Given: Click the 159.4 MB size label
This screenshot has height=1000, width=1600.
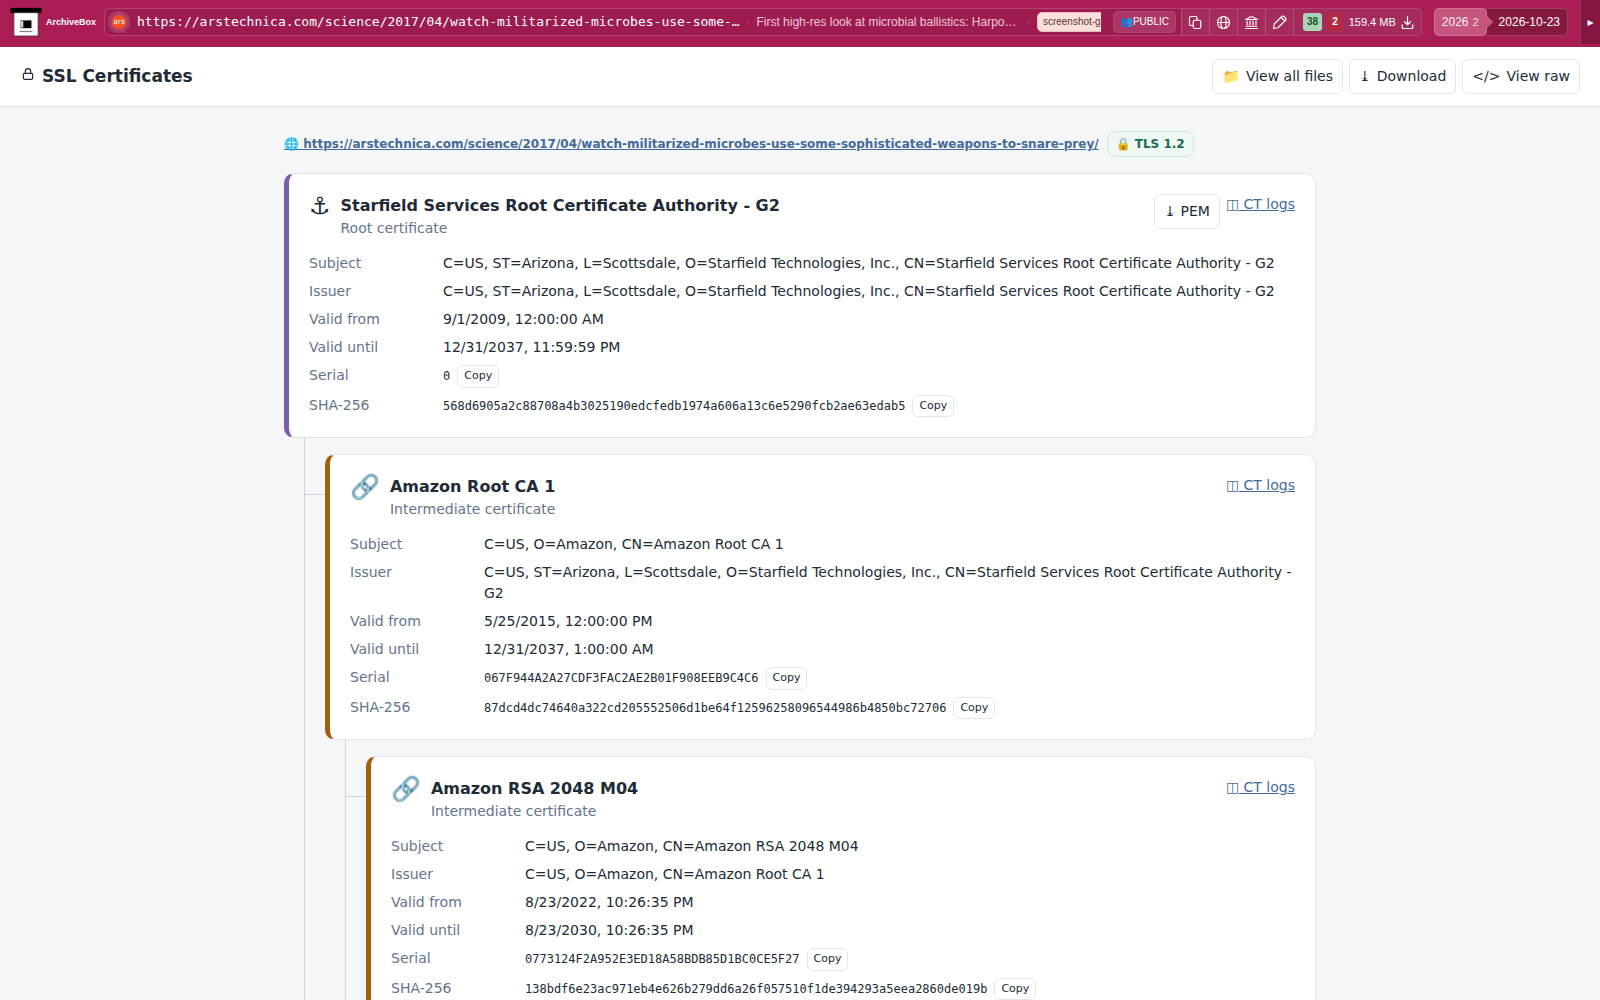Looking at the screenshot, I should [x=1372, y=22].
